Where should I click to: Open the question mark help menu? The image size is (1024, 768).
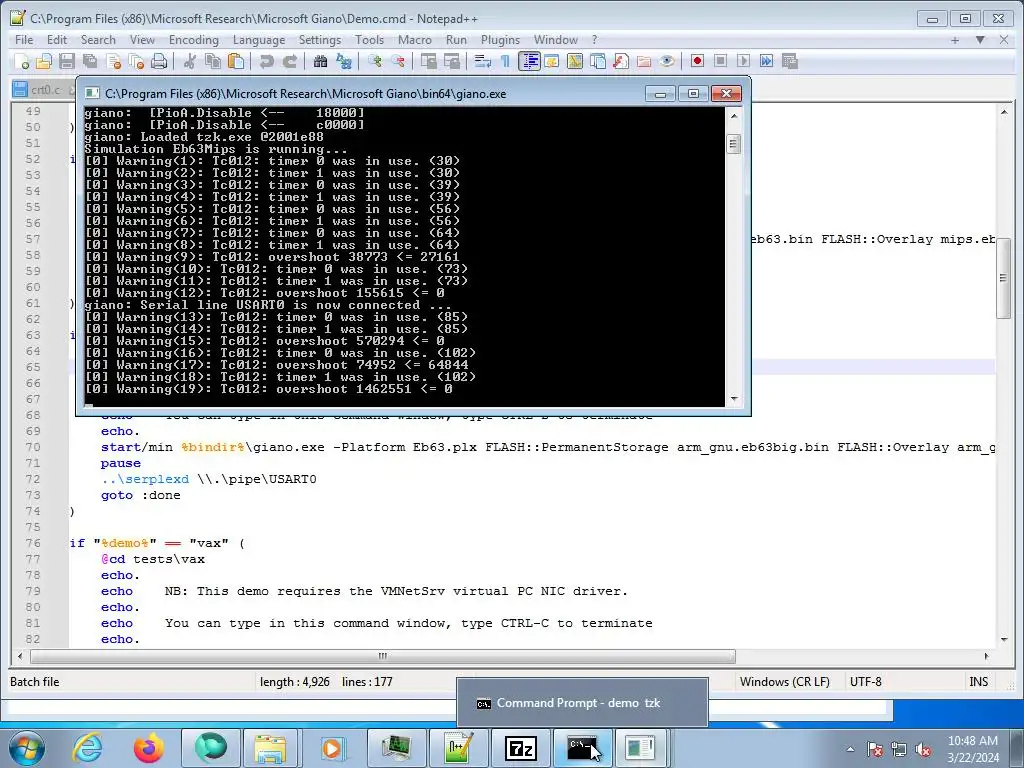pyautogui.click(x=594, y=40)
